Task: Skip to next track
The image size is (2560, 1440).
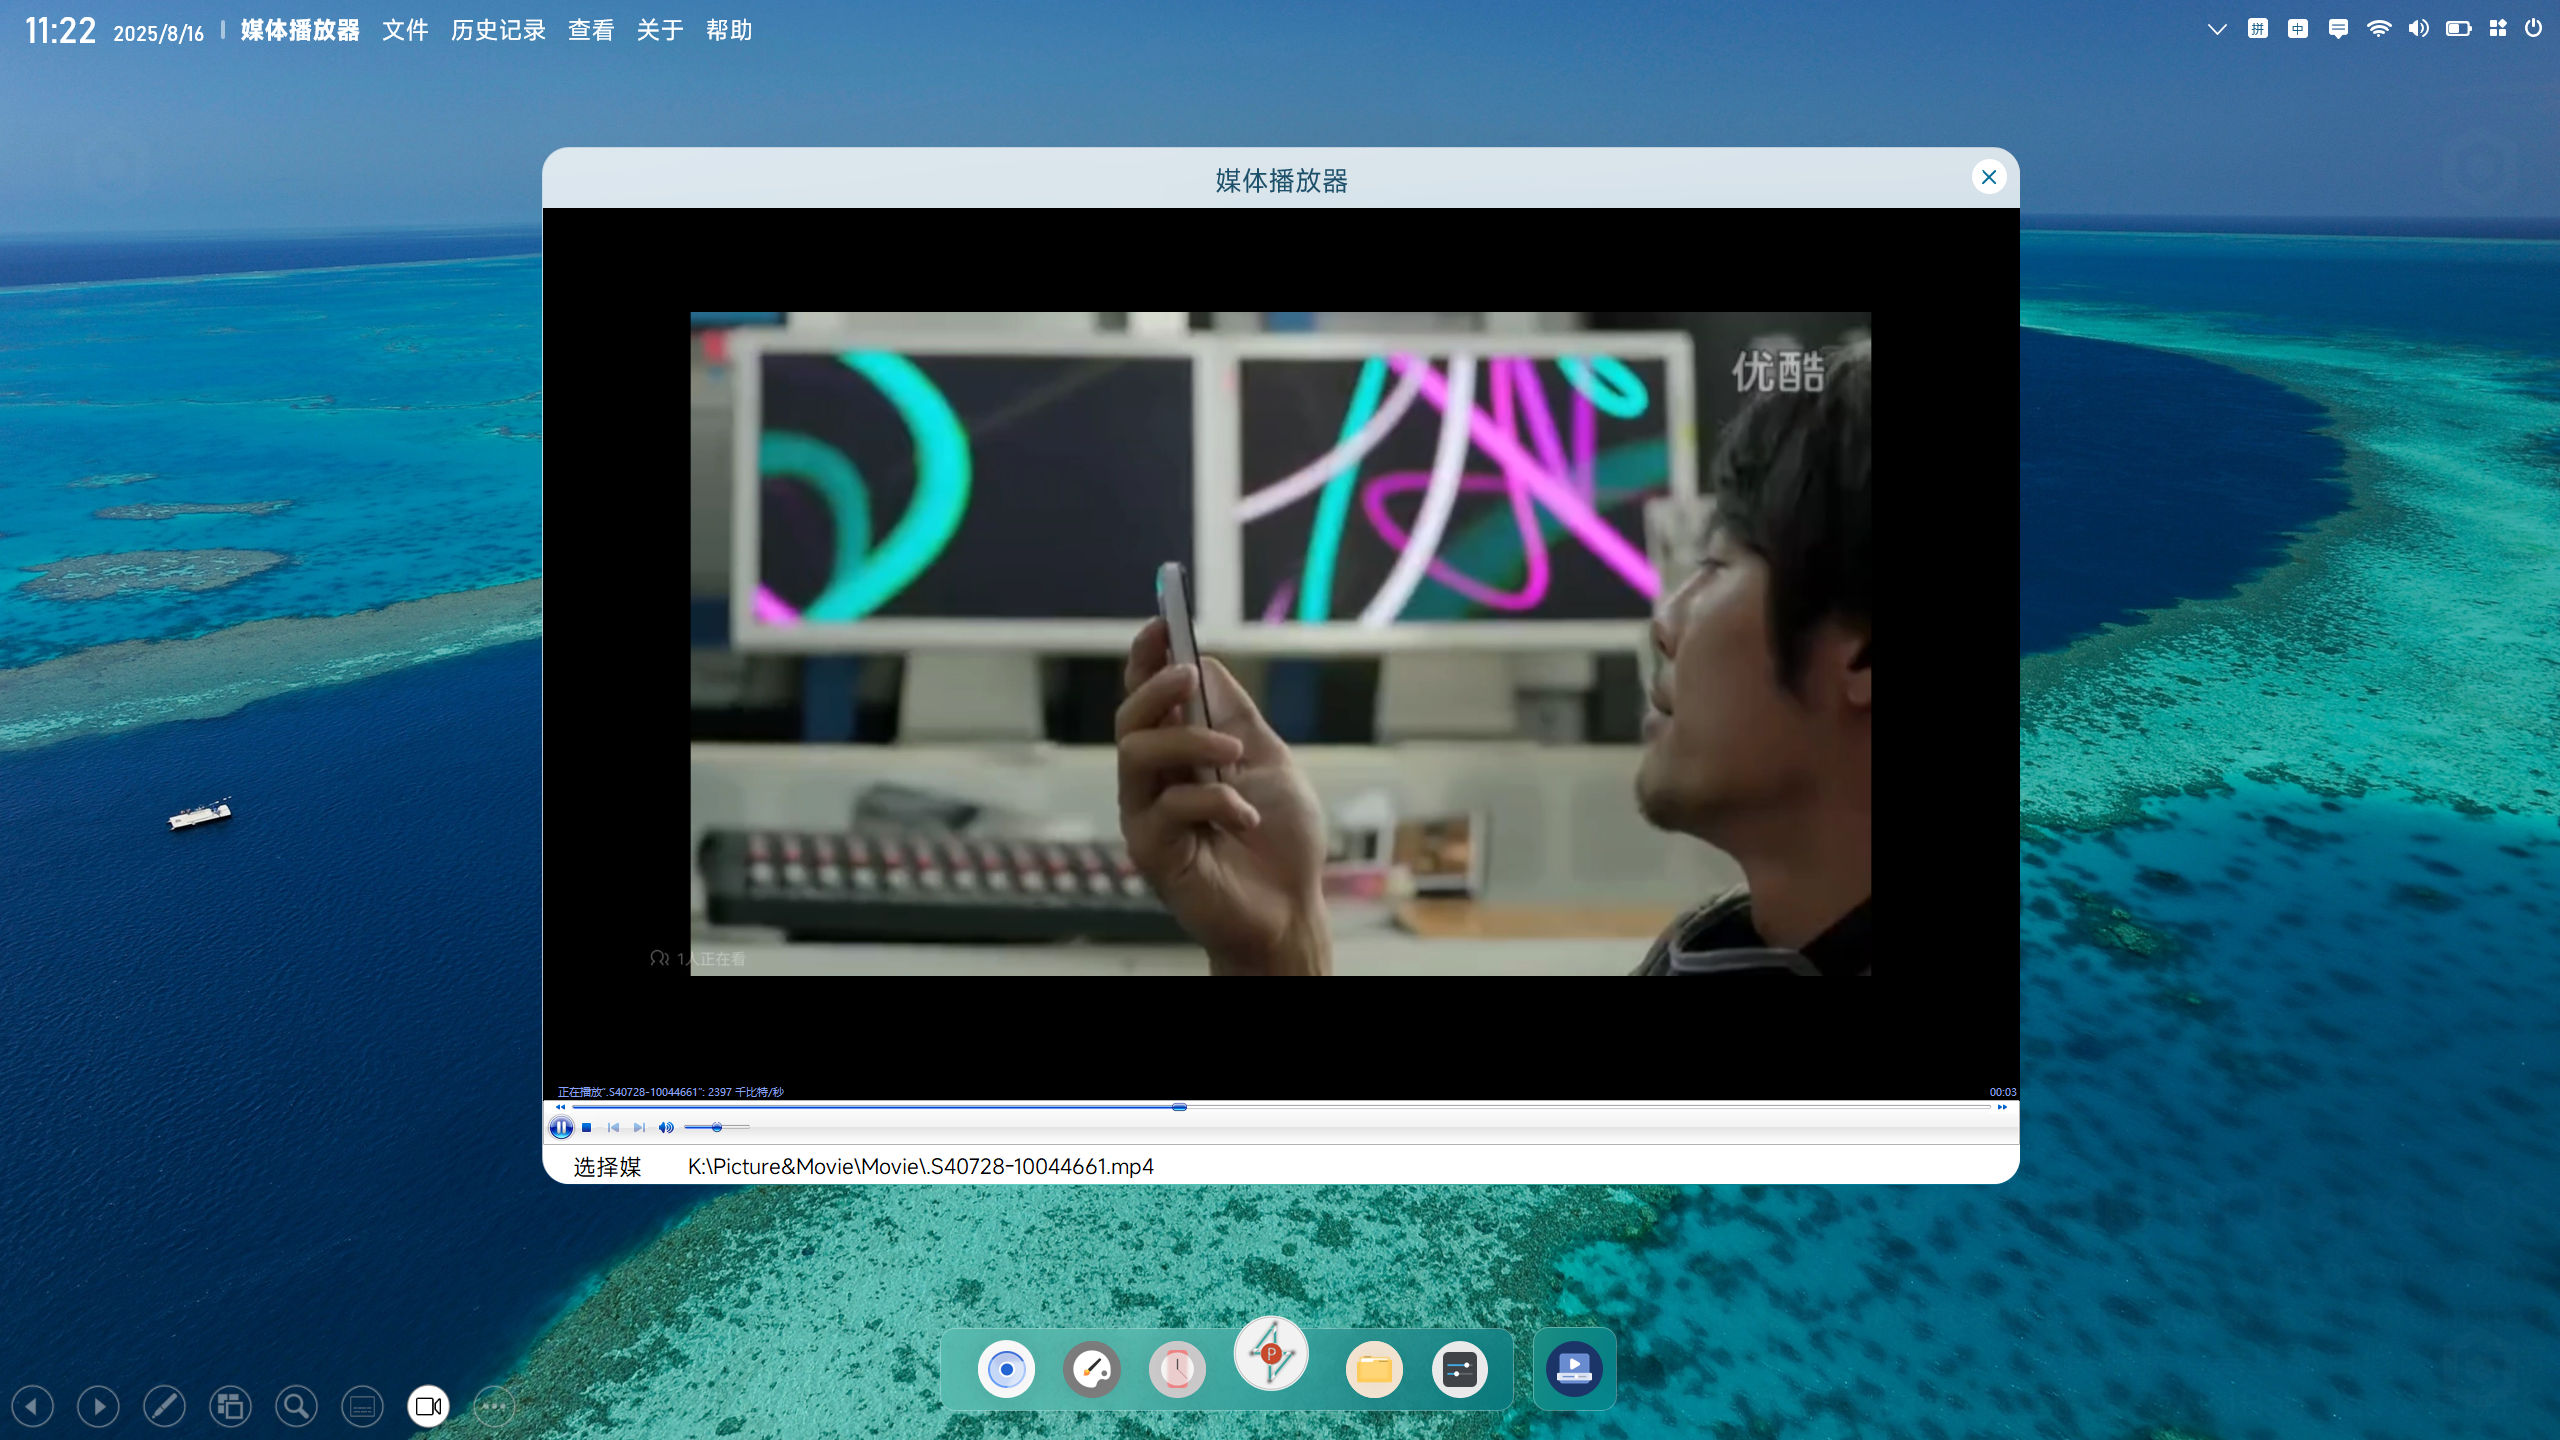Action: (639, 1127)
